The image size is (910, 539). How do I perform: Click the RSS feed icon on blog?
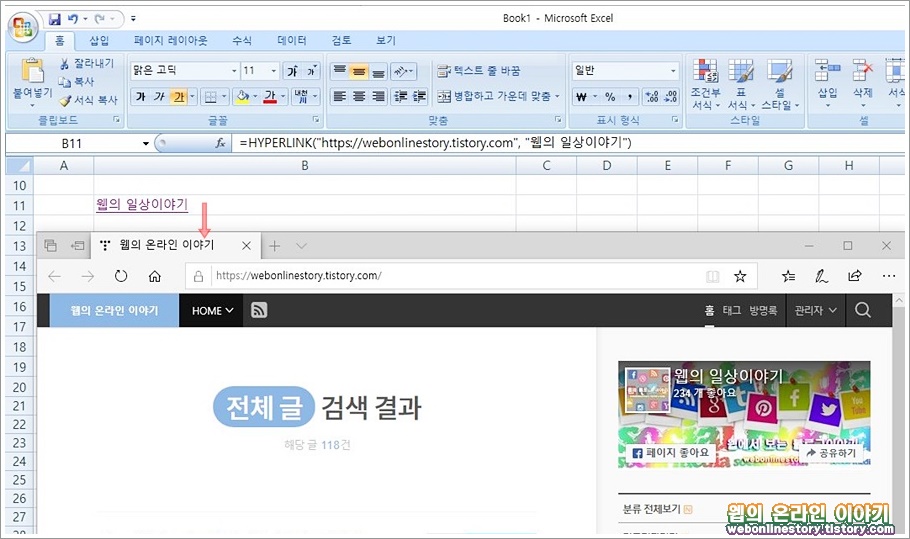tap(259, 310)
